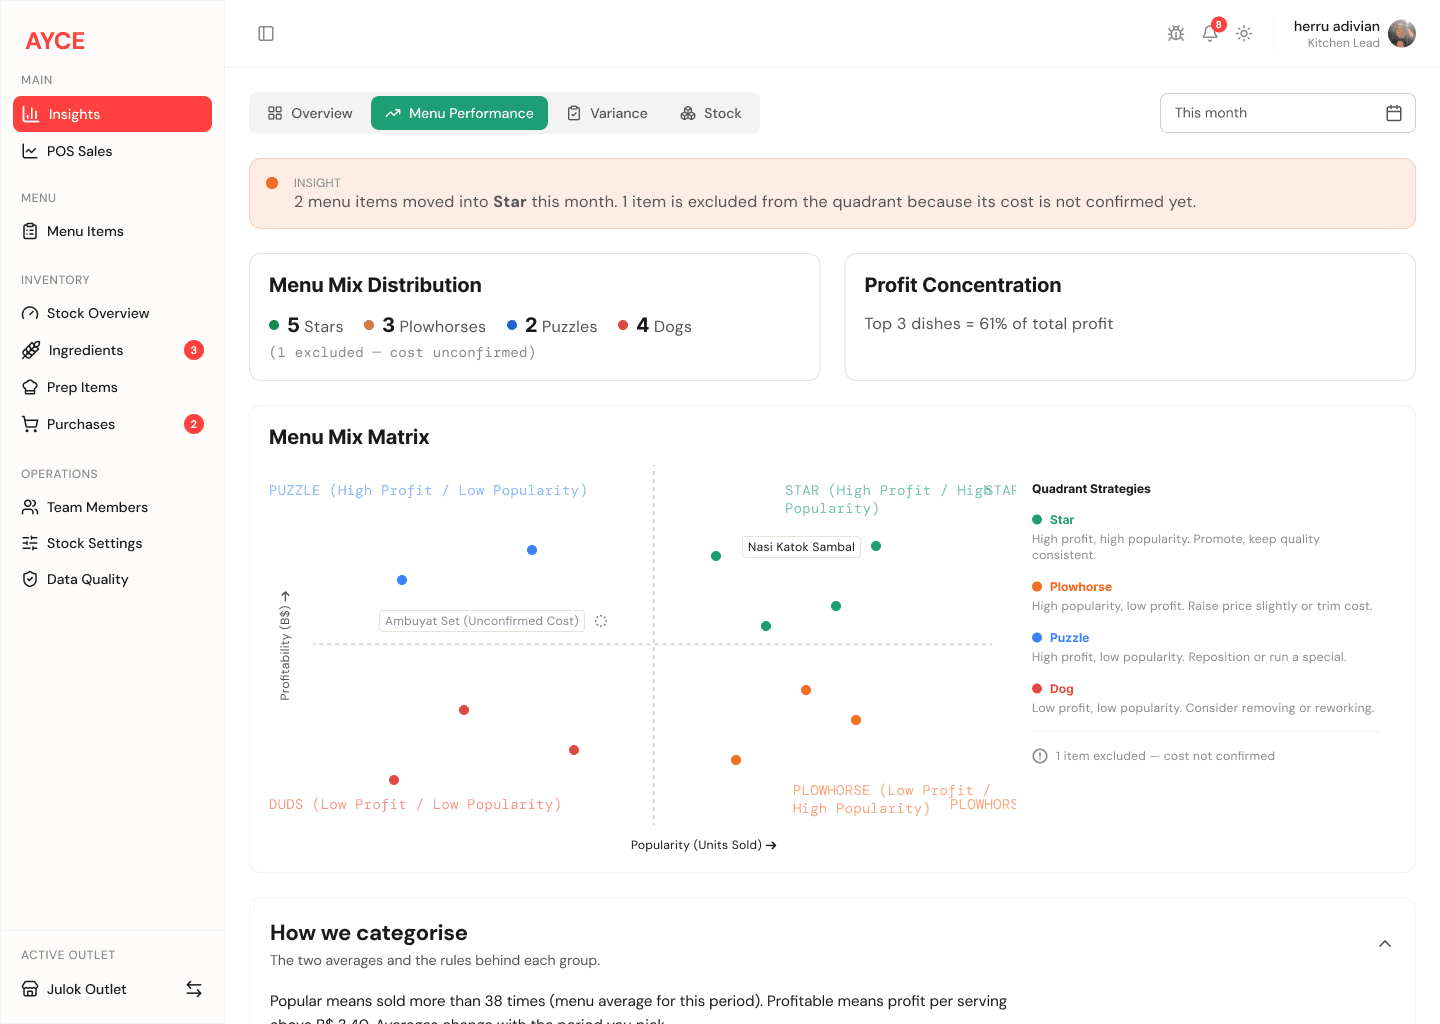Click the Ambuyat Set (Unconfirmed Cost) label
The height and width of the screenshot is (1024, 1440).
tap(482, 621)
